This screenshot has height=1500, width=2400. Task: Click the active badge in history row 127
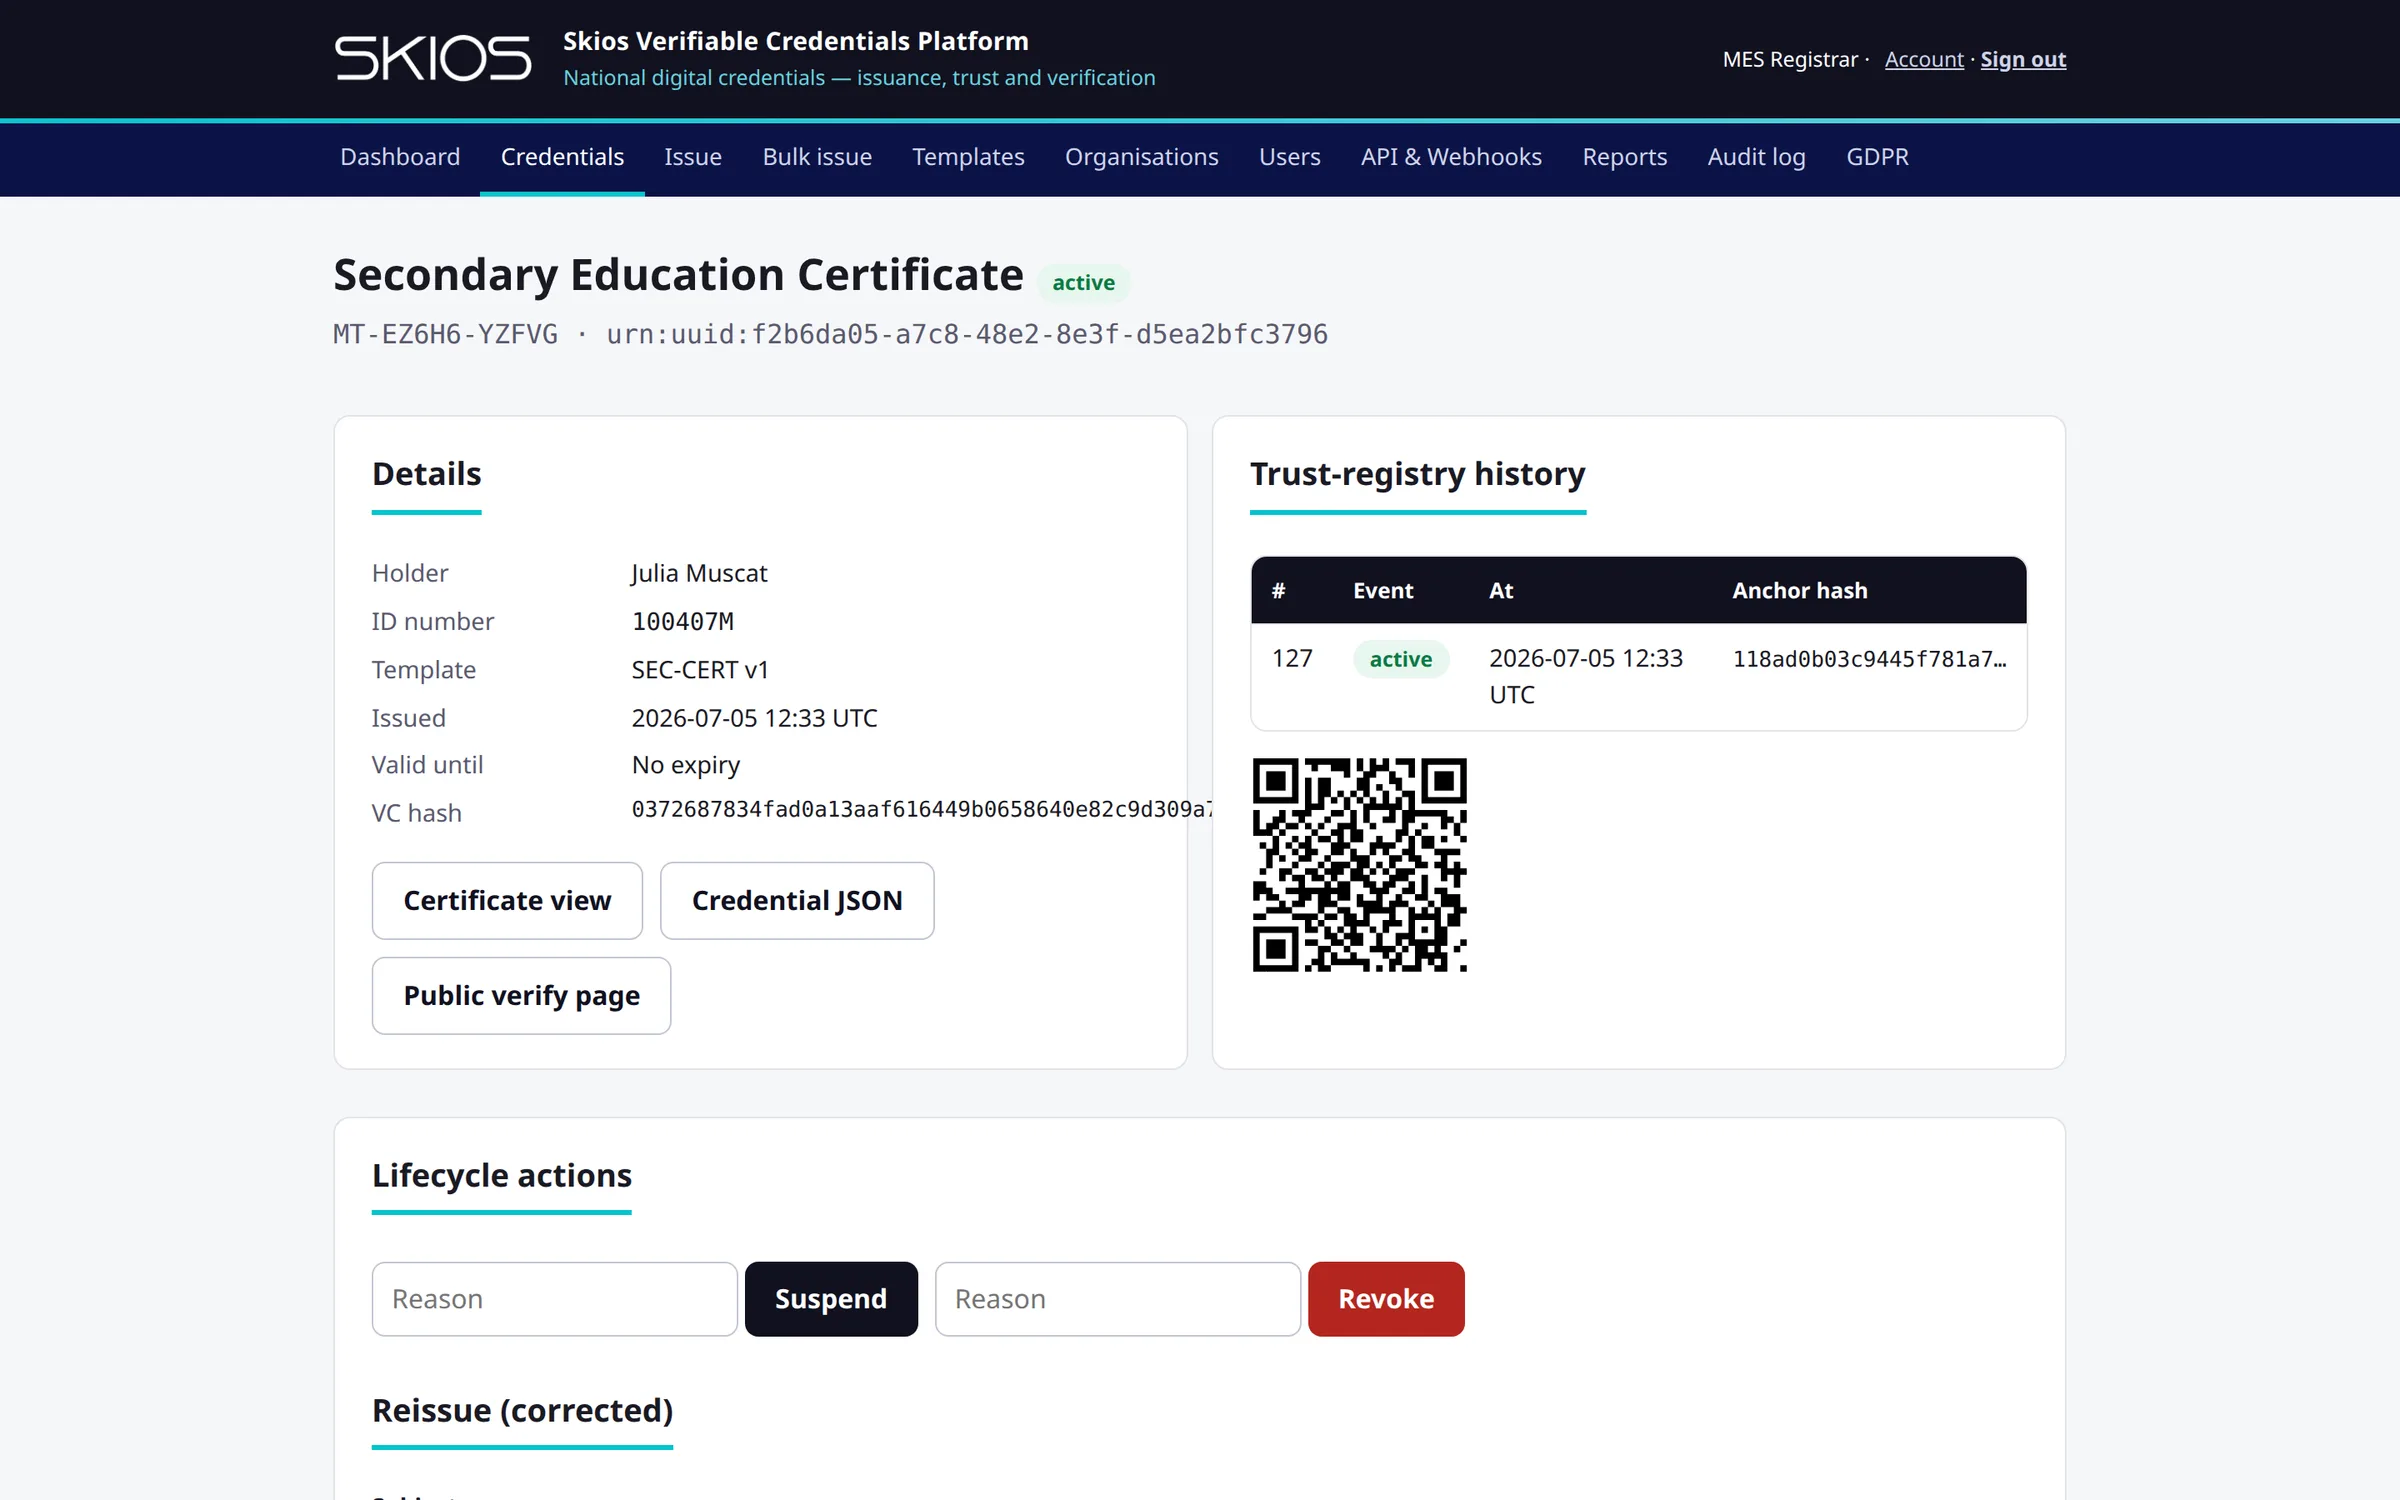coord(1401,659)
